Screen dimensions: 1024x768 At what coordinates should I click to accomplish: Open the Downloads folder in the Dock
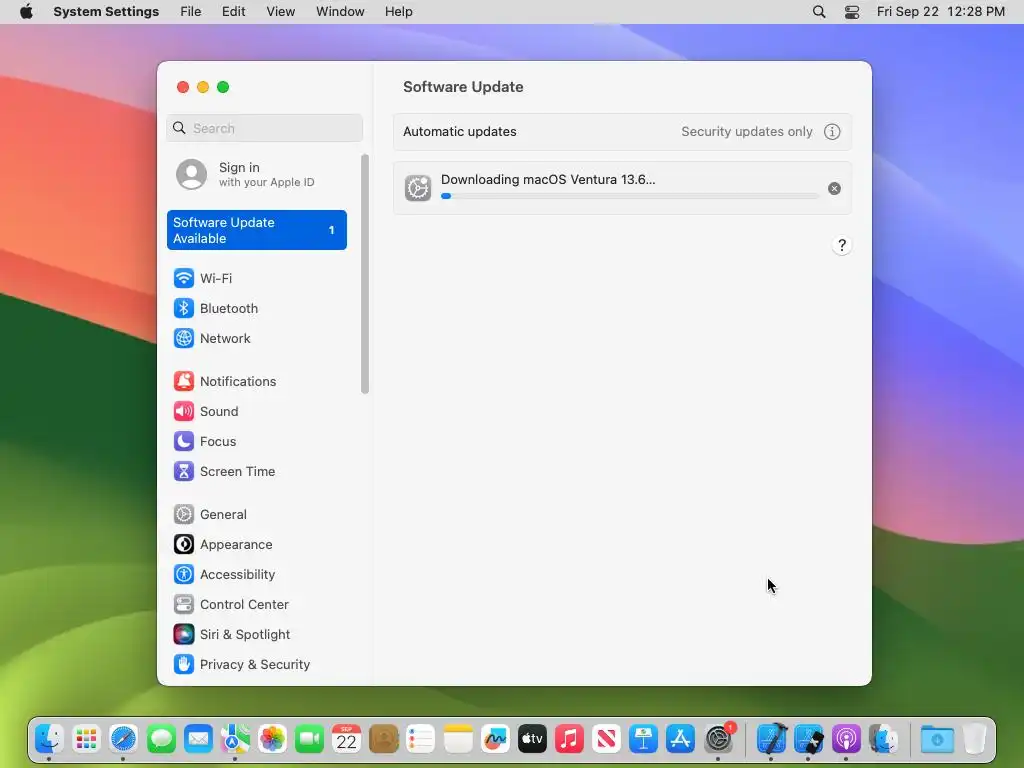(937, 739)
